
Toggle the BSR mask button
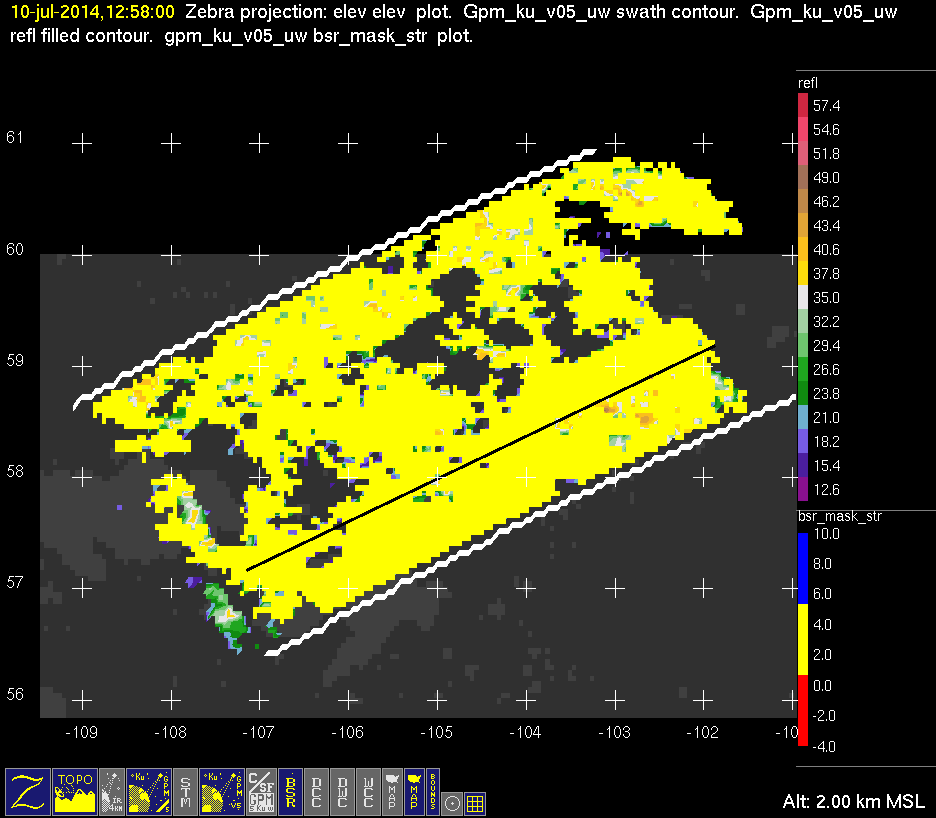[x=292, y=790]
